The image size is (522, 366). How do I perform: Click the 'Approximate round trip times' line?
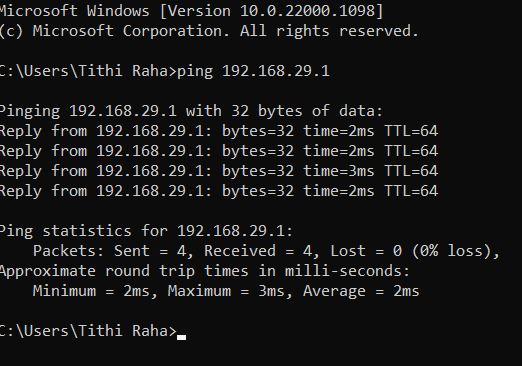coord(204,271)
